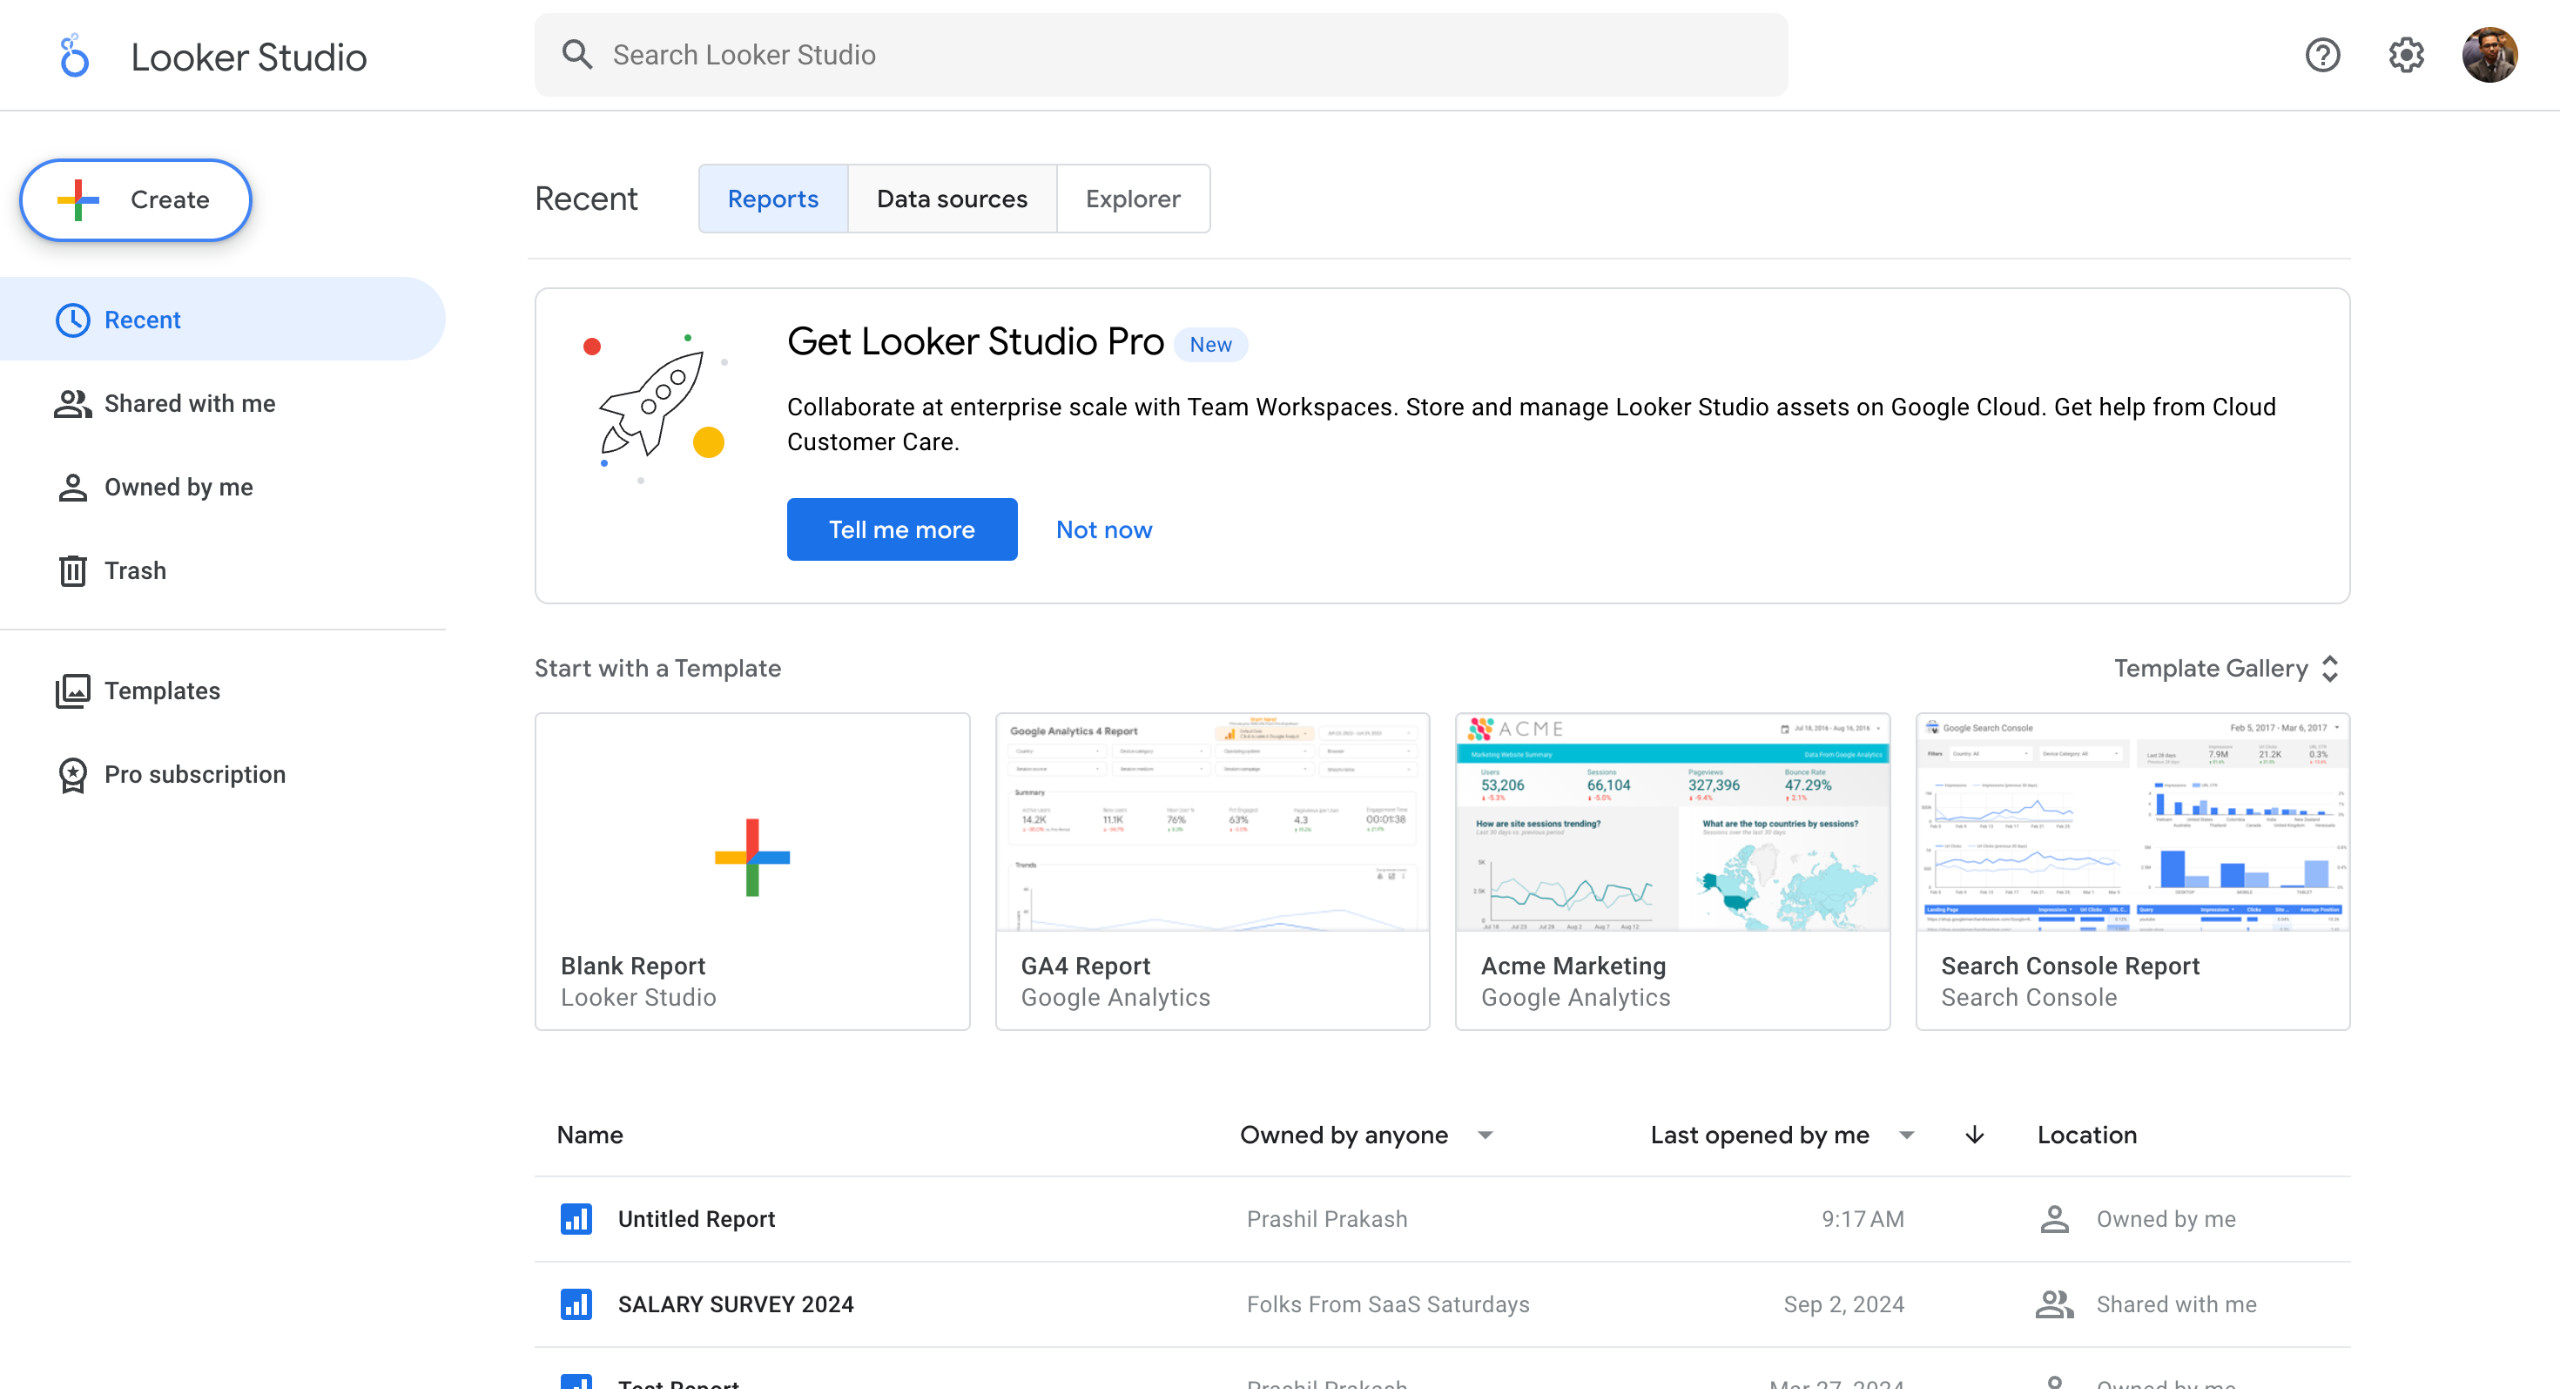The image size is (2560, 1389).
Task: Click the Create button
Action: point(136,200)
